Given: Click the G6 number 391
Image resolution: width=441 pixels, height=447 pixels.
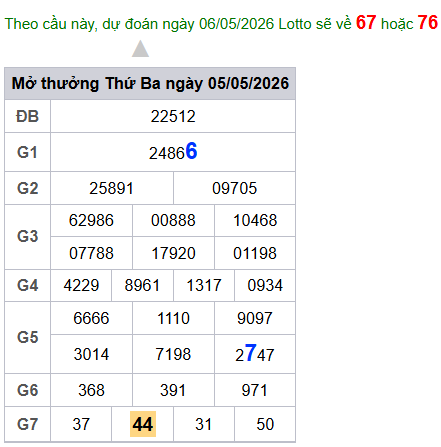Looking at the screenshot, I should (x=173, y=390).
